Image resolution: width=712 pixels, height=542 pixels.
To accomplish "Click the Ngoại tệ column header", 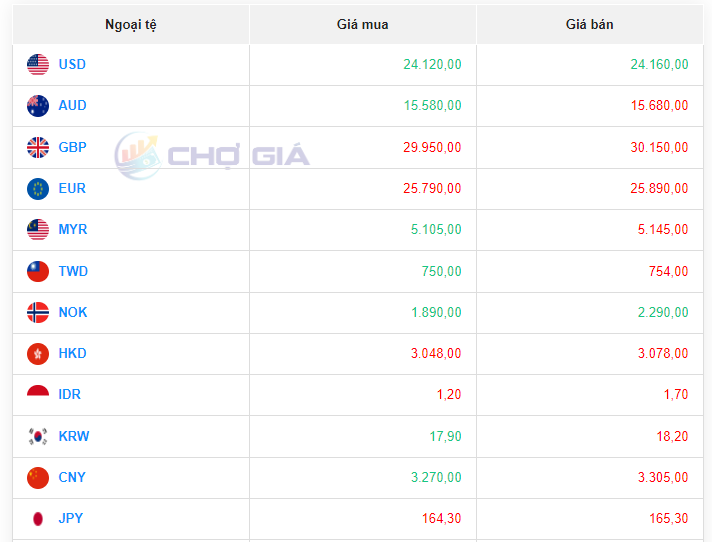I will point(131,25).
